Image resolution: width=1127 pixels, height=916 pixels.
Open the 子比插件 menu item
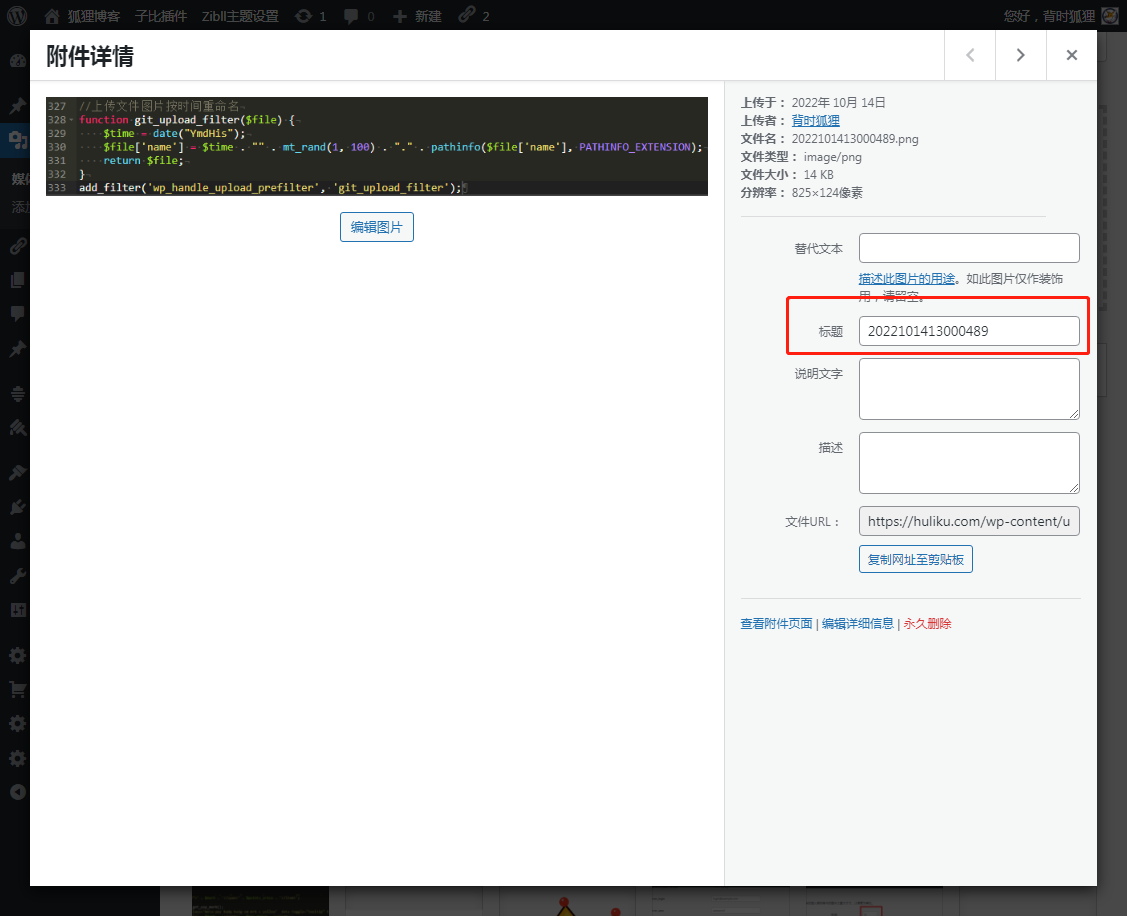(x=162, y=16)
